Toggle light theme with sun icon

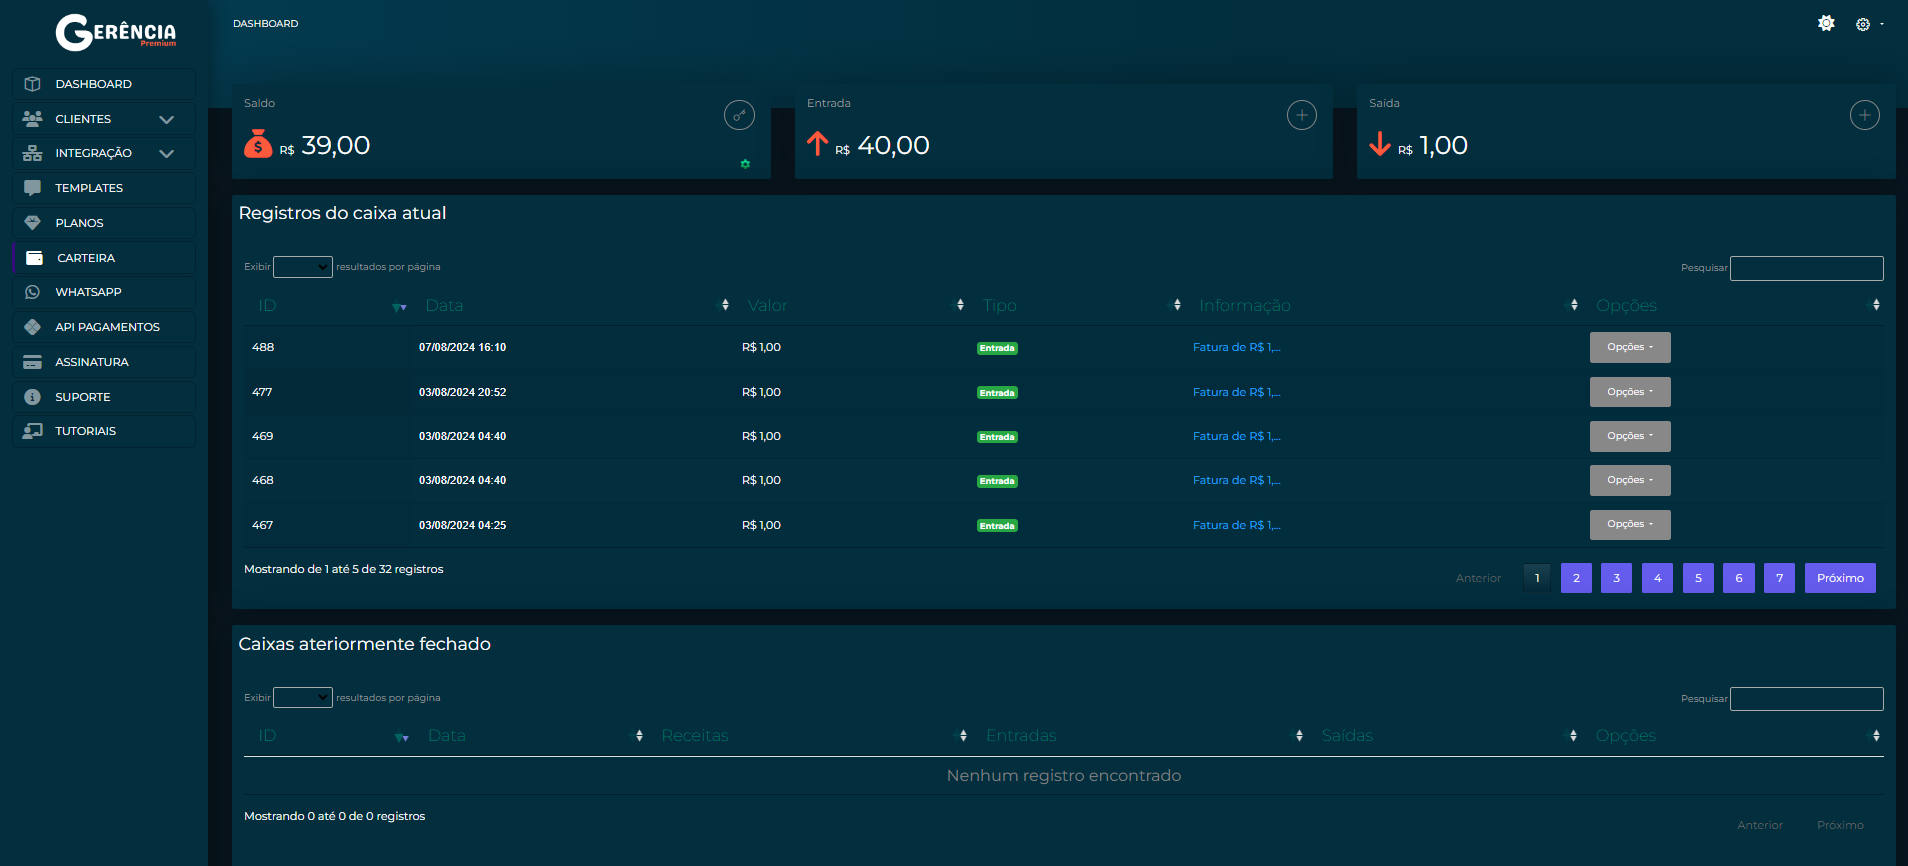coord(1826,23)
